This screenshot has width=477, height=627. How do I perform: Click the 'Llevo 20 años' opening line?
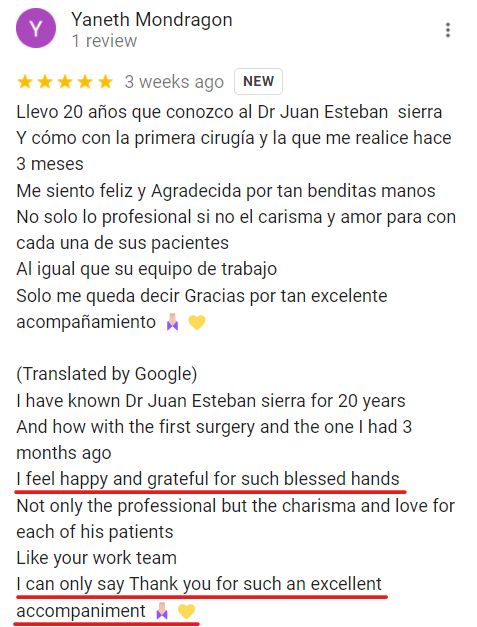point(229,112)
